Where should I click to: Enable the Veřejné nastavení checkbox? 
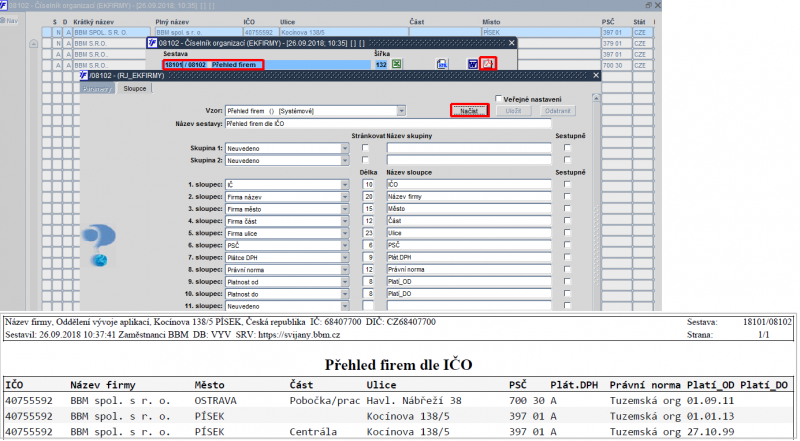(498, 99)
